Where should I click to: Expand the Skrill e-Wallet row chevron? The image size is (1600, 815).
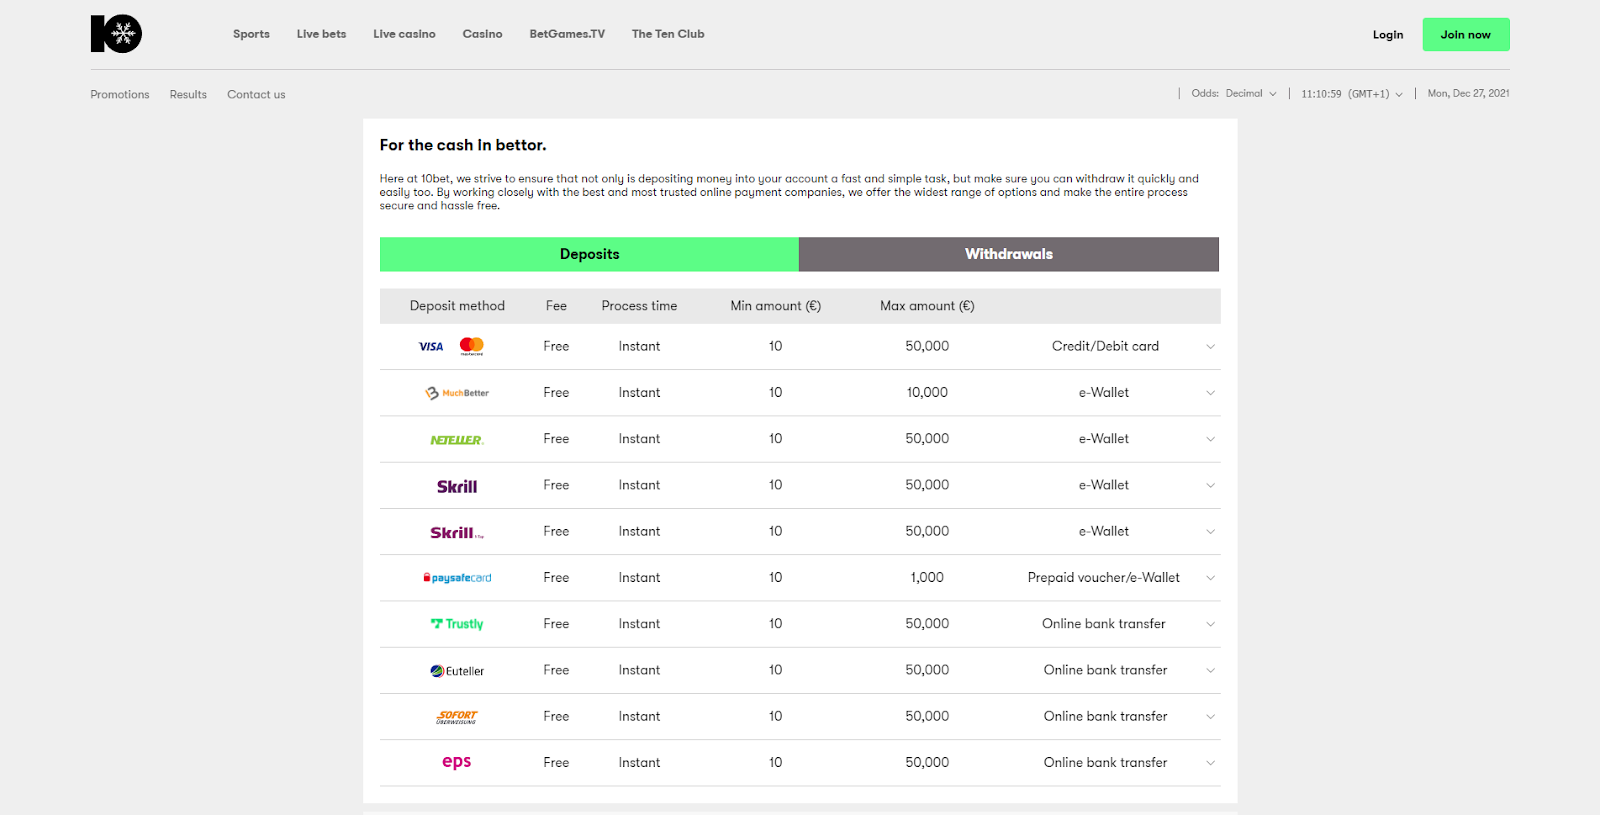(1210, 485)
